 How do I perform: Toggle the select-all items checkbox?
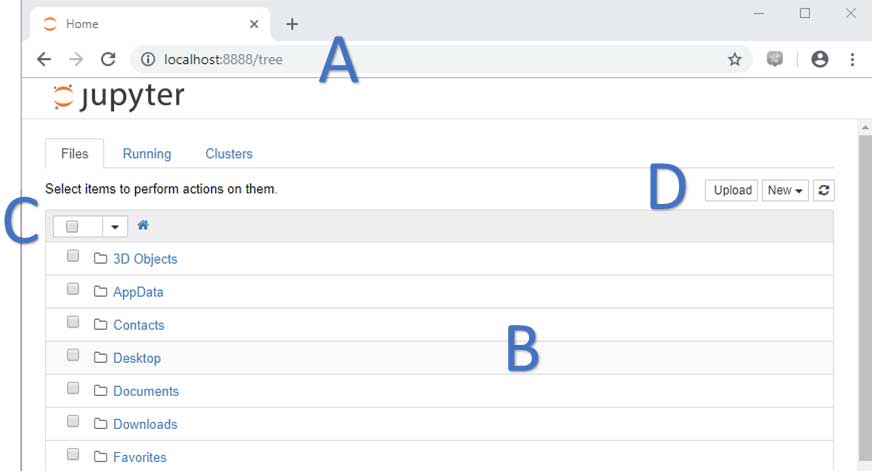72,226
